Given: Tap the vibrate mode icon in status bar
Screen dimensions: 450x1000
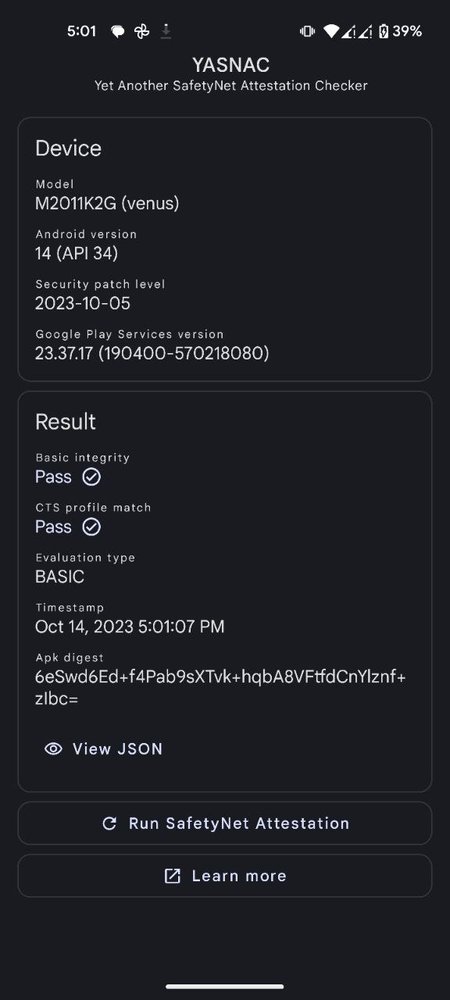Looking at the screenshot, I should coord(307,31).
